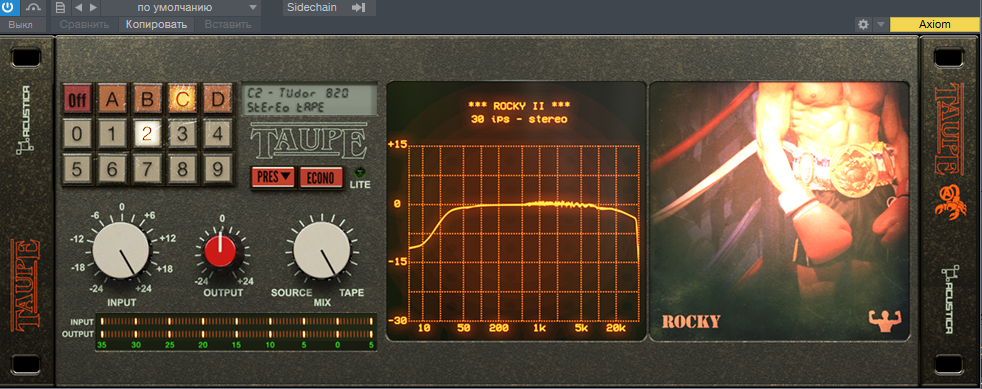Select tape bank A button
The height and width of the screenshot is (389, 982).
point(113,100)
